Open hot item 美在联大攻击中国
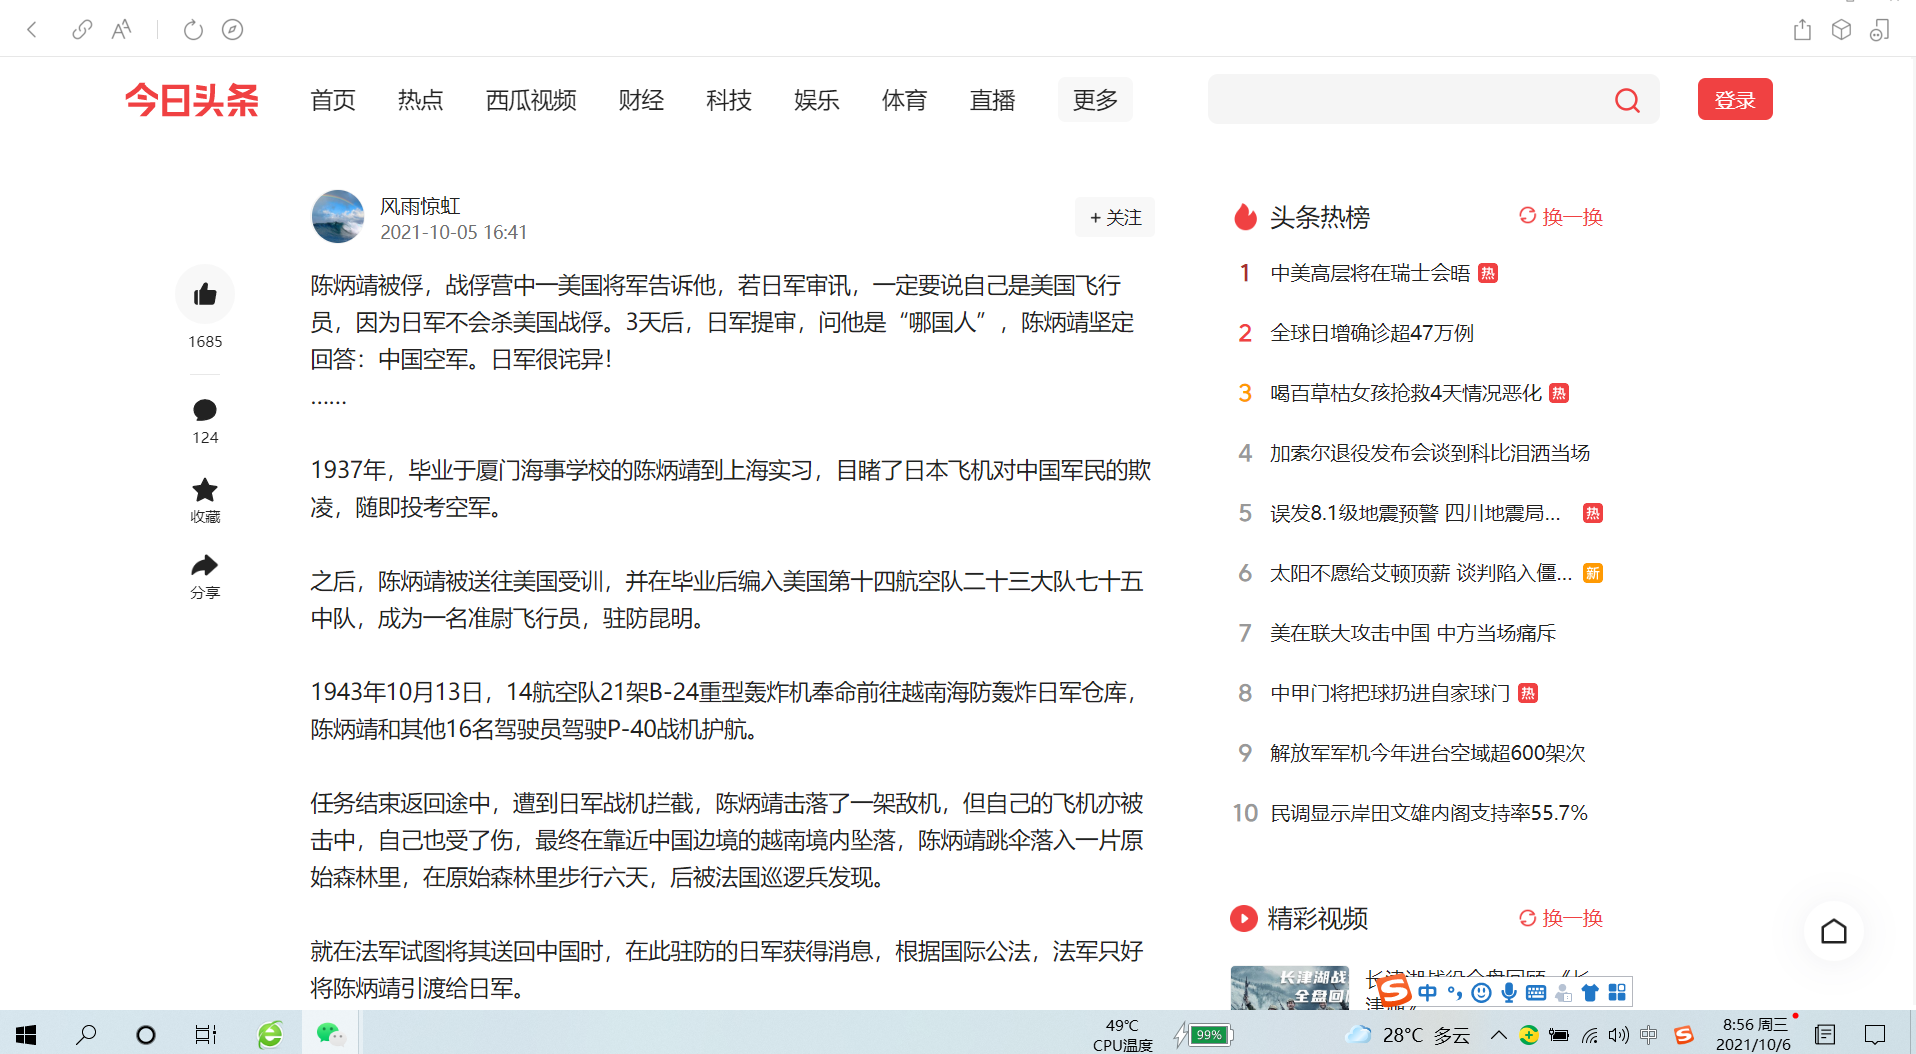The height and width of the screenshot is (1054, 1916). (x=1413, y=633)
